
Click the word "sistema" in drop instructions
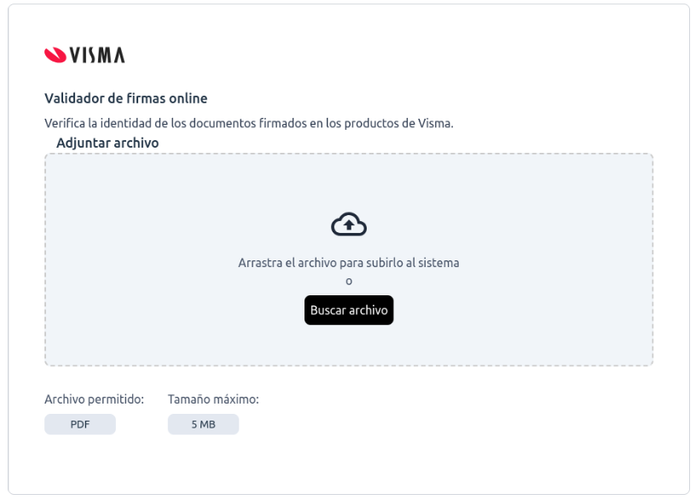[438, 263]
